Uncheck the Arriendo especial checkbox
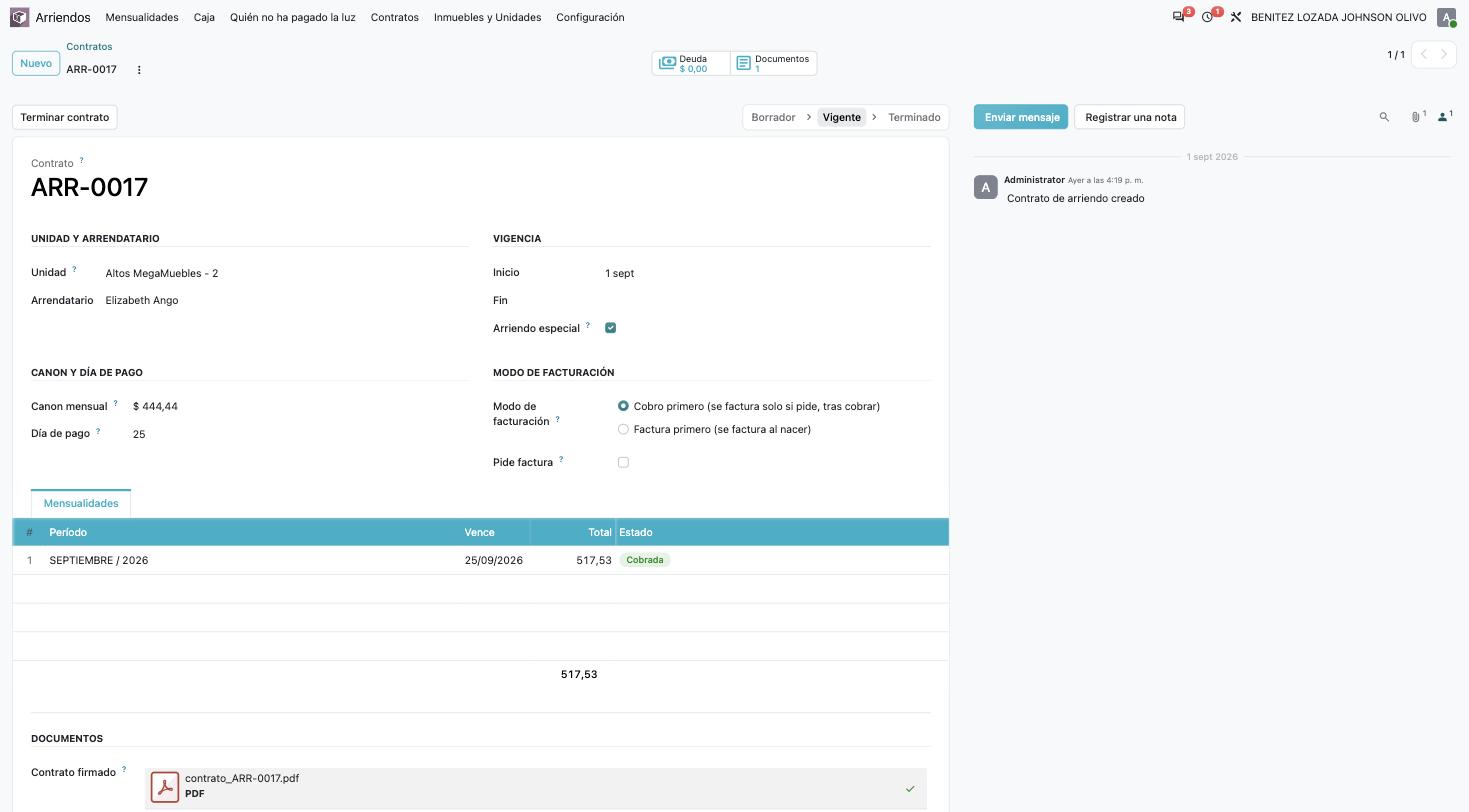 [x=610, y=328]
